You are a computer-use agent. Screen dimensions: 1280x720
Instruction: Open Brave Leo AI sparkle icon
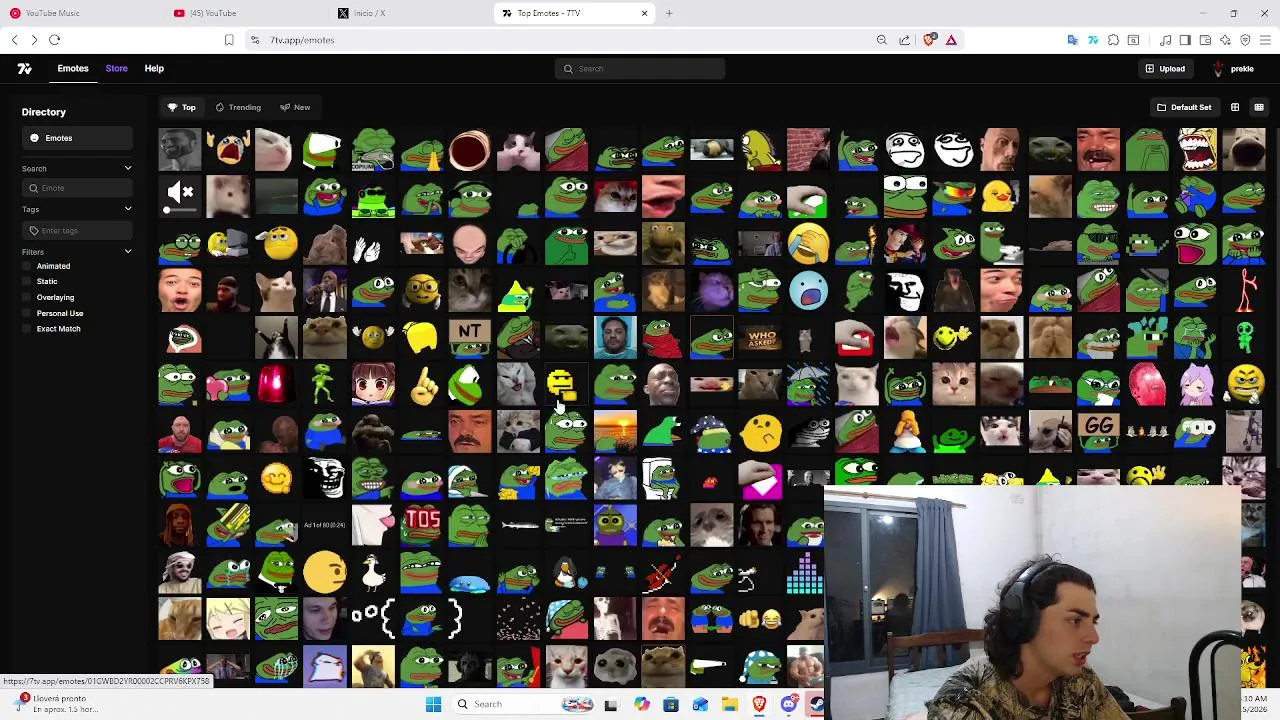click(1225, 40)
